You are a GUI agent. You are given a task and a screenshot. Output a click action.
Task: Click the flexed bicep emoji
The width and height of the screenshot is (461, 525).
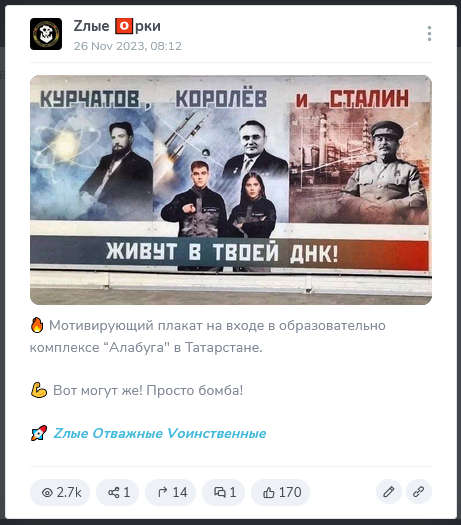(39, 390)
